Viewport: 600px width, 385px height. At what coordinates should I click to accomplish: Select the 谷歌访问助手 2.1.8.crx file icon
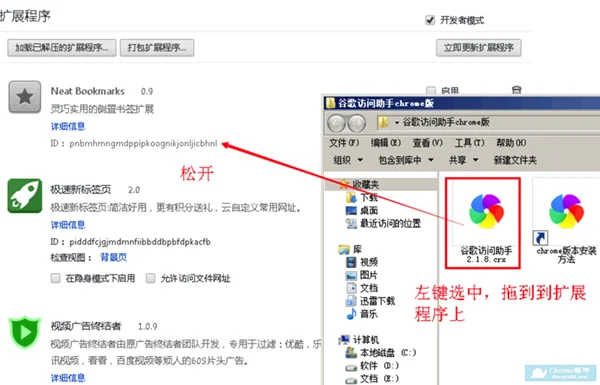tap(486, 211)
